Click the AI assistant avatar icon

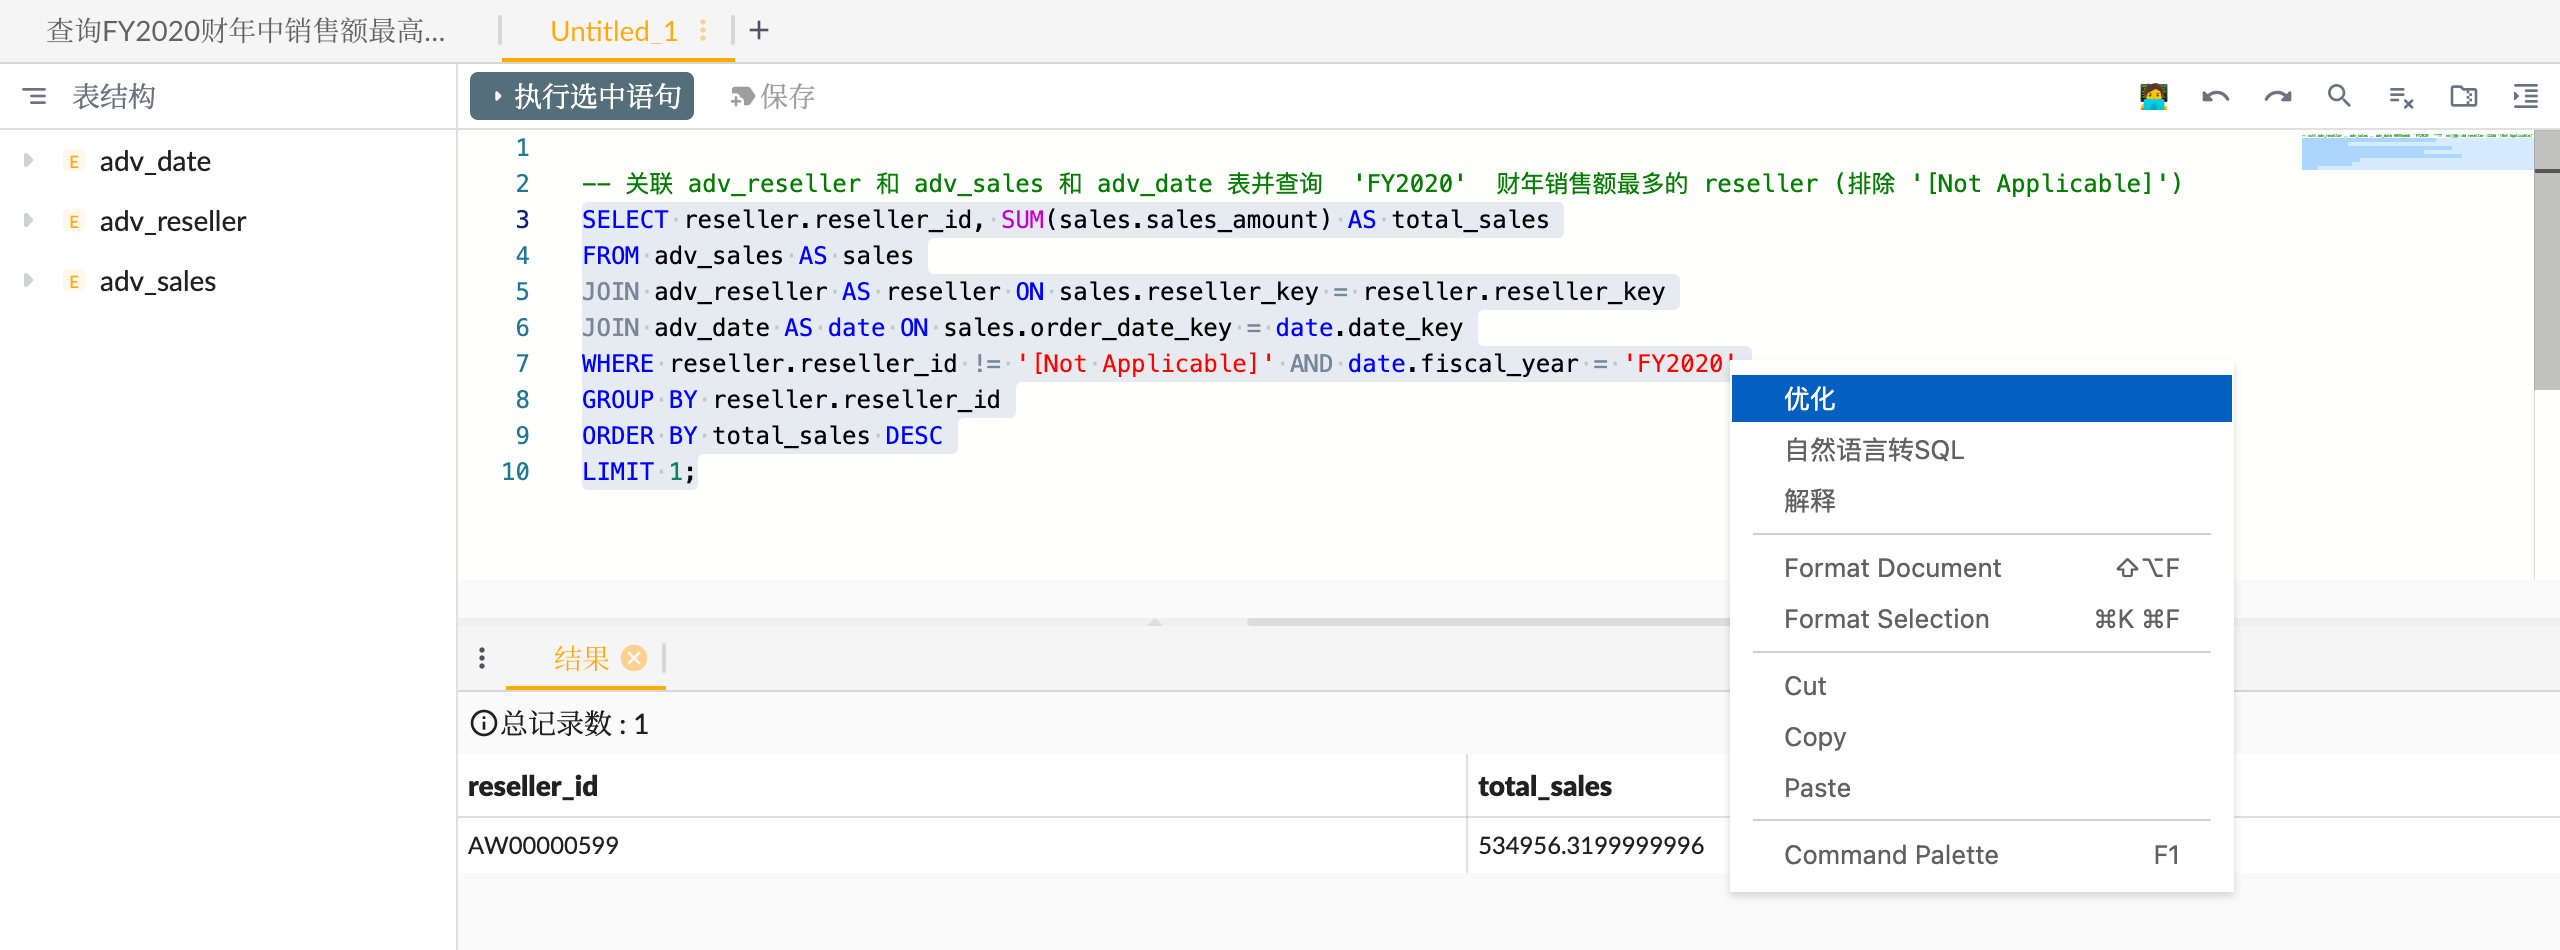pos(2154,96)
